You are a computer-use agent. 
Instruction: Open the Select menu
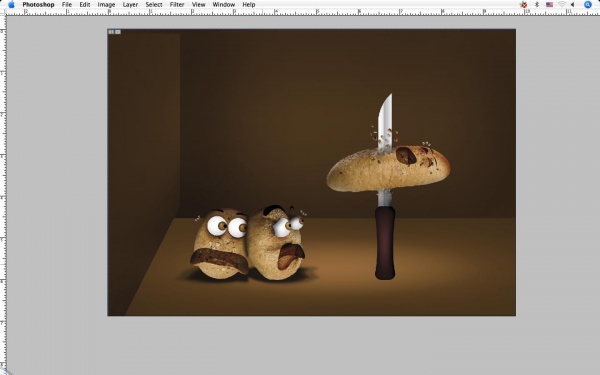click(154, 5)
